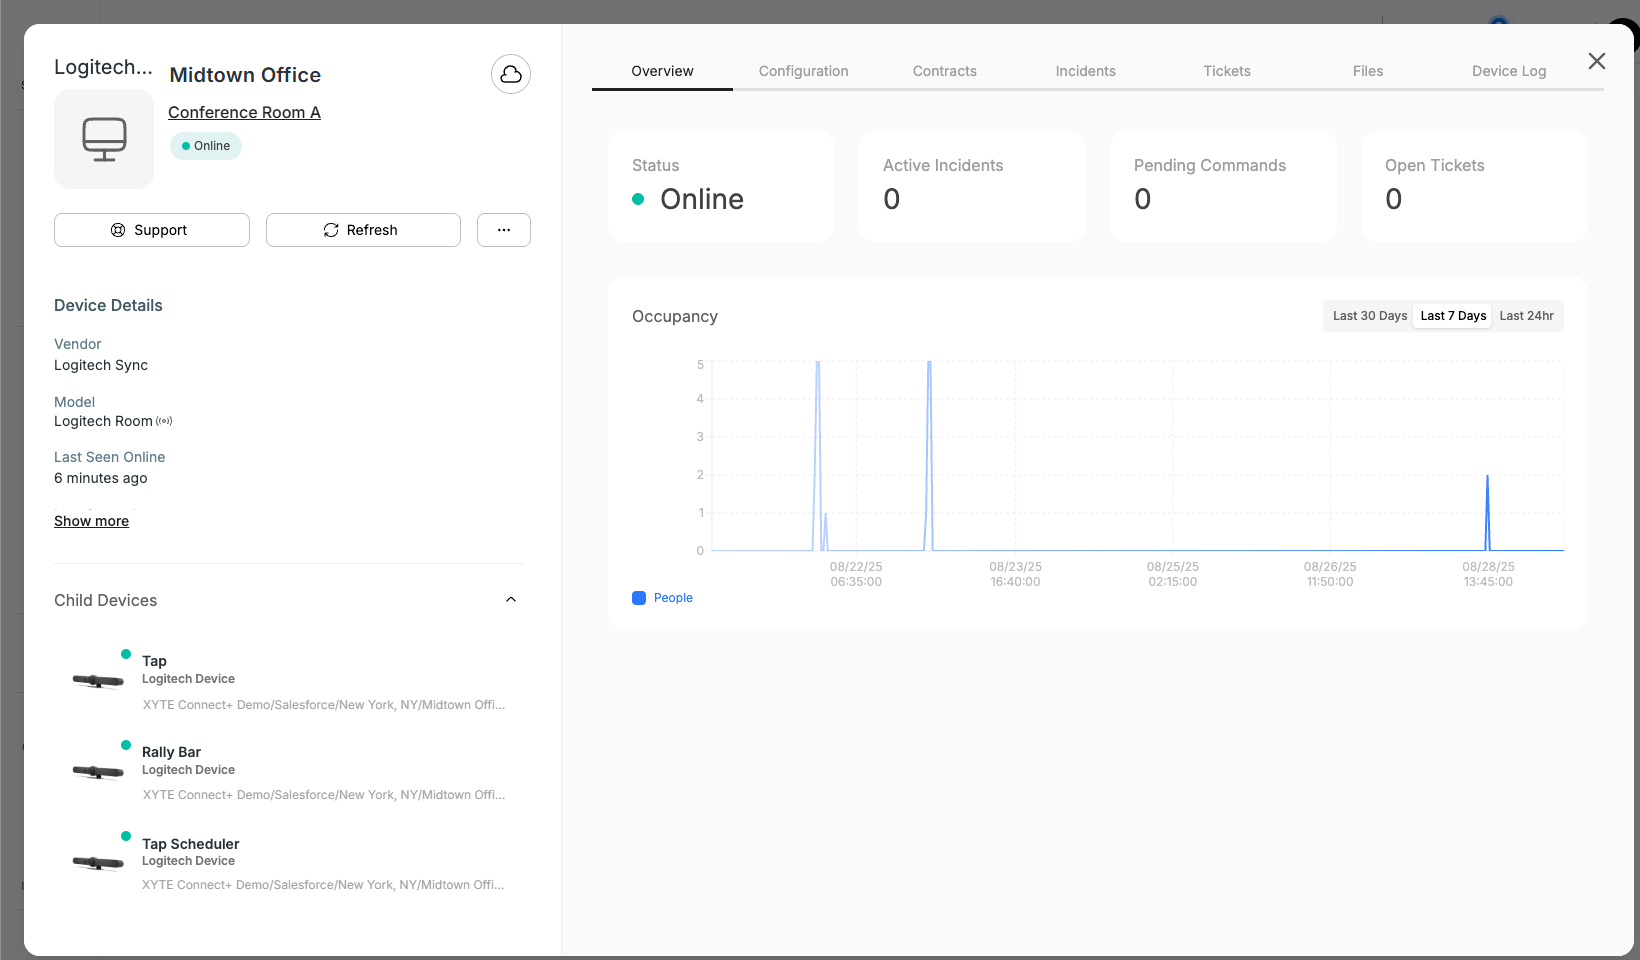Close the device details panel
The height and width of the screenshot is (960, 1640).
[x=1596, y=61]
